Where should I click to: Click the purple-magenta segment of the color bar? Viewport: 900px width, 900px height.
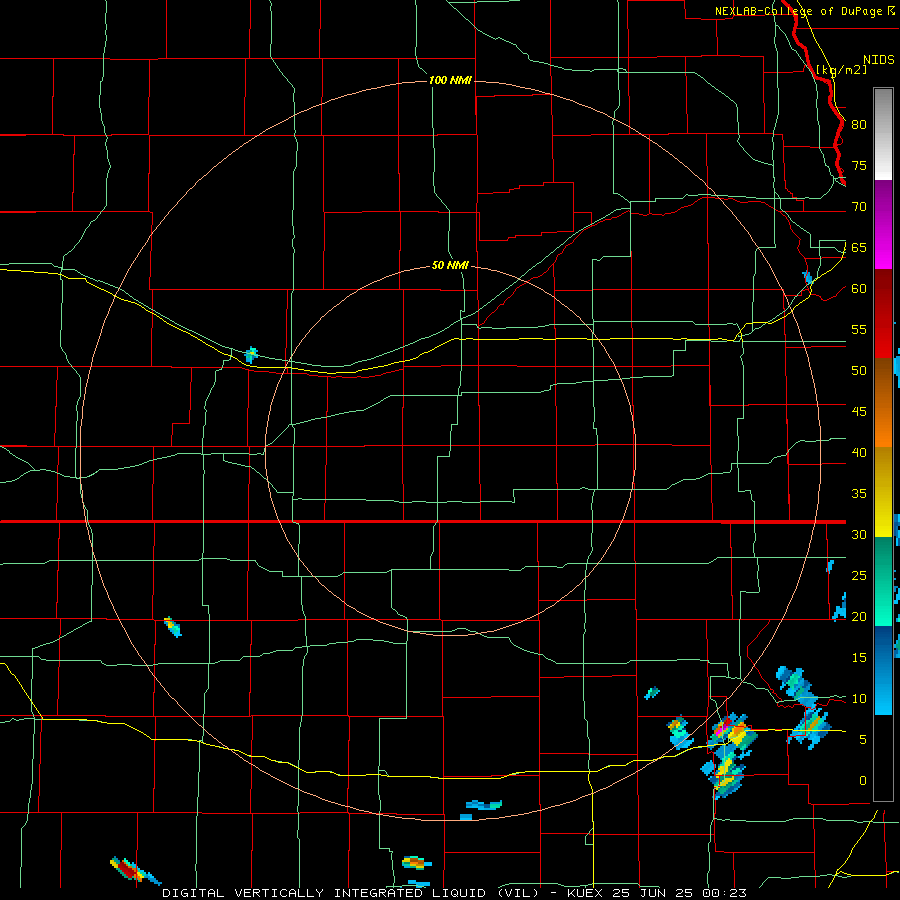883,224
